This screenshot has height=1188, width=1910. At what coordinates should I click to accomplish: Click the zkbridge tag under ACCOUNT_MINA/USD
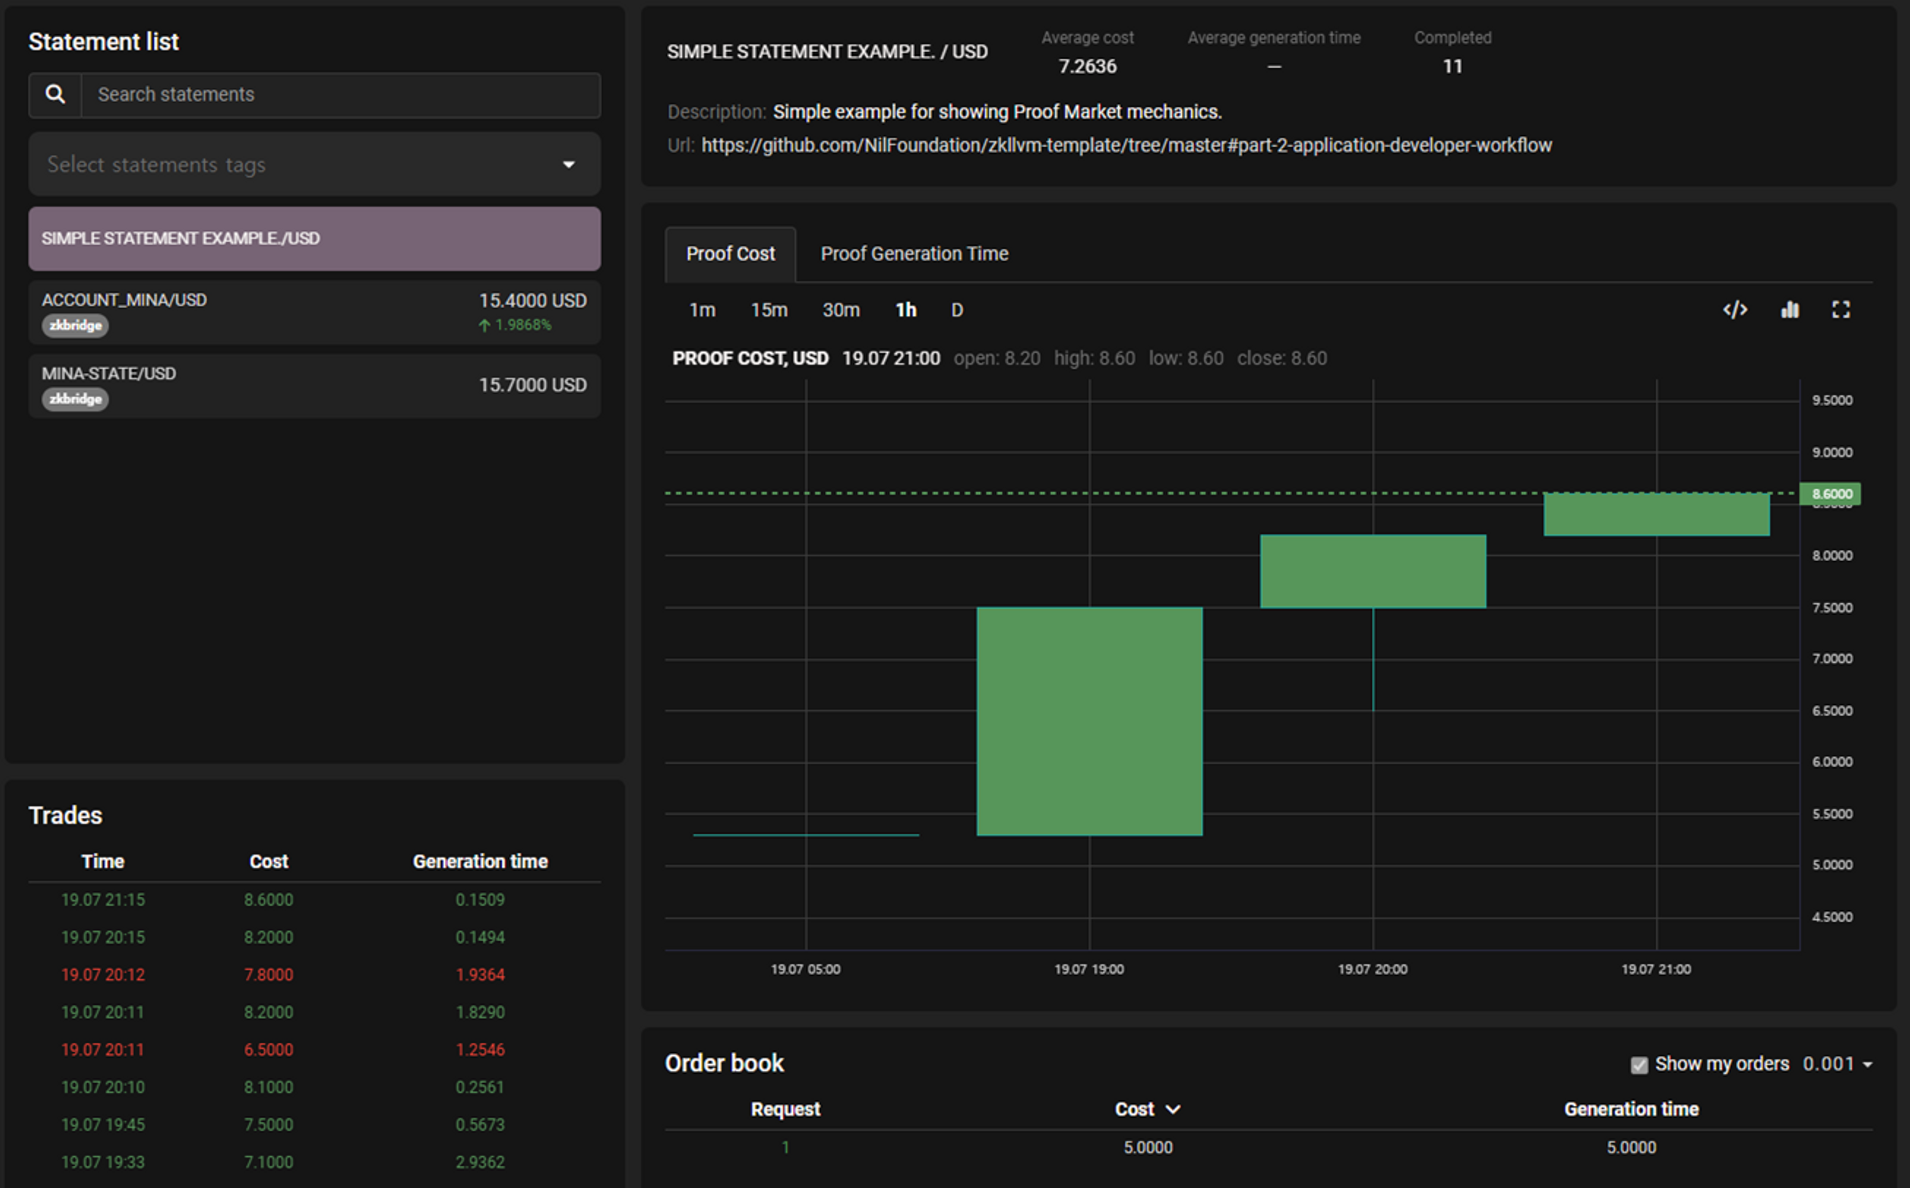(75, 326)
